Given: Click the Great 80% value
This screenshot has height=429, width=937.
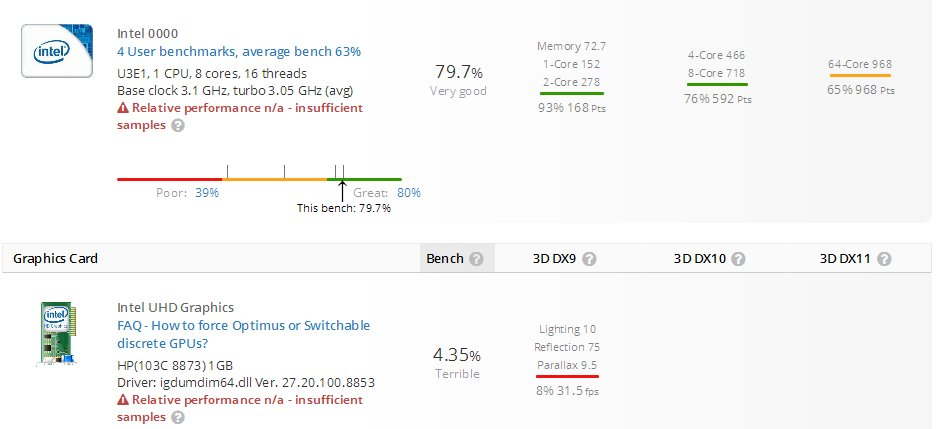Looking at the screenshot, I should click(409, 193).
